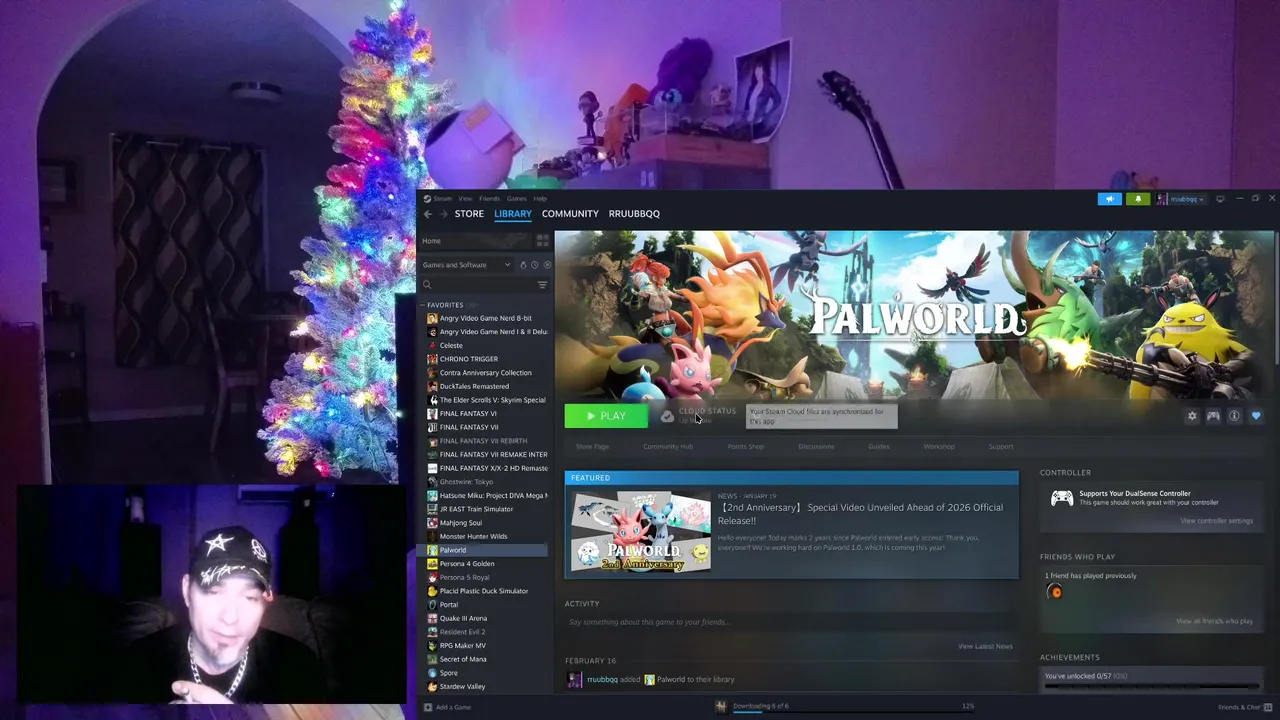
Task: Switch to the Store tab
Action: click(x=469, y=214)
